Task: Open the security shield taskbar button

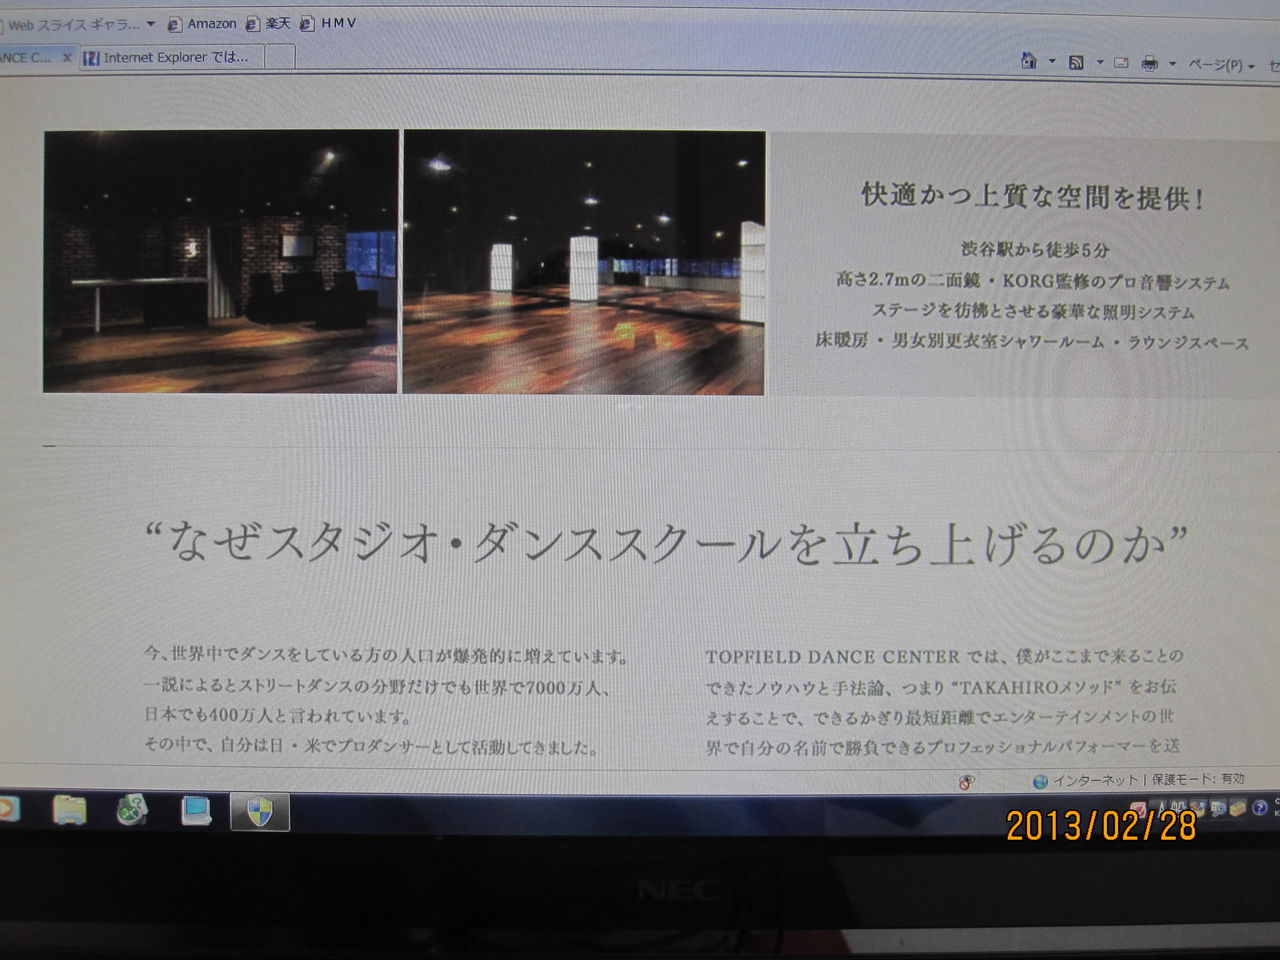Action: tap(259, 811)
